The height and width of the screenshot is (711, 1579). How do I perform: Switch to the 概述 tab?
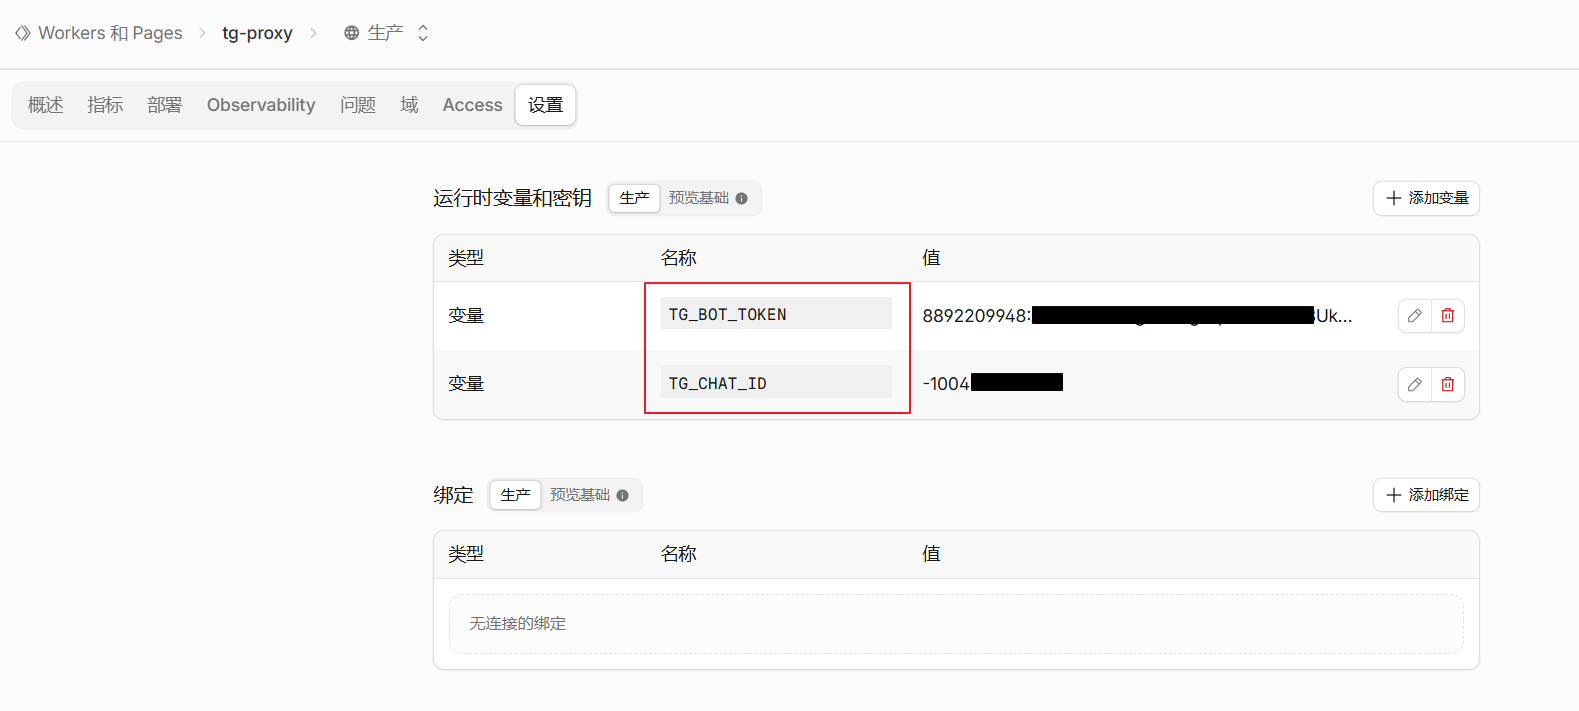(x=45, y=105)
